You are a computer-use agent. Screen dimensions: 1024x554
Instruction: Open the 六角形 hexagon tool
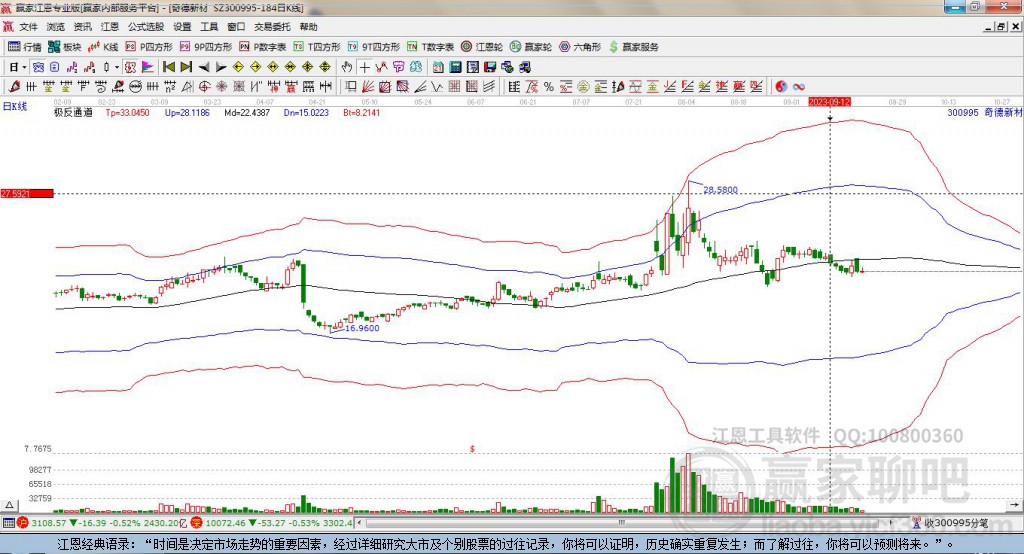(580, 47)
